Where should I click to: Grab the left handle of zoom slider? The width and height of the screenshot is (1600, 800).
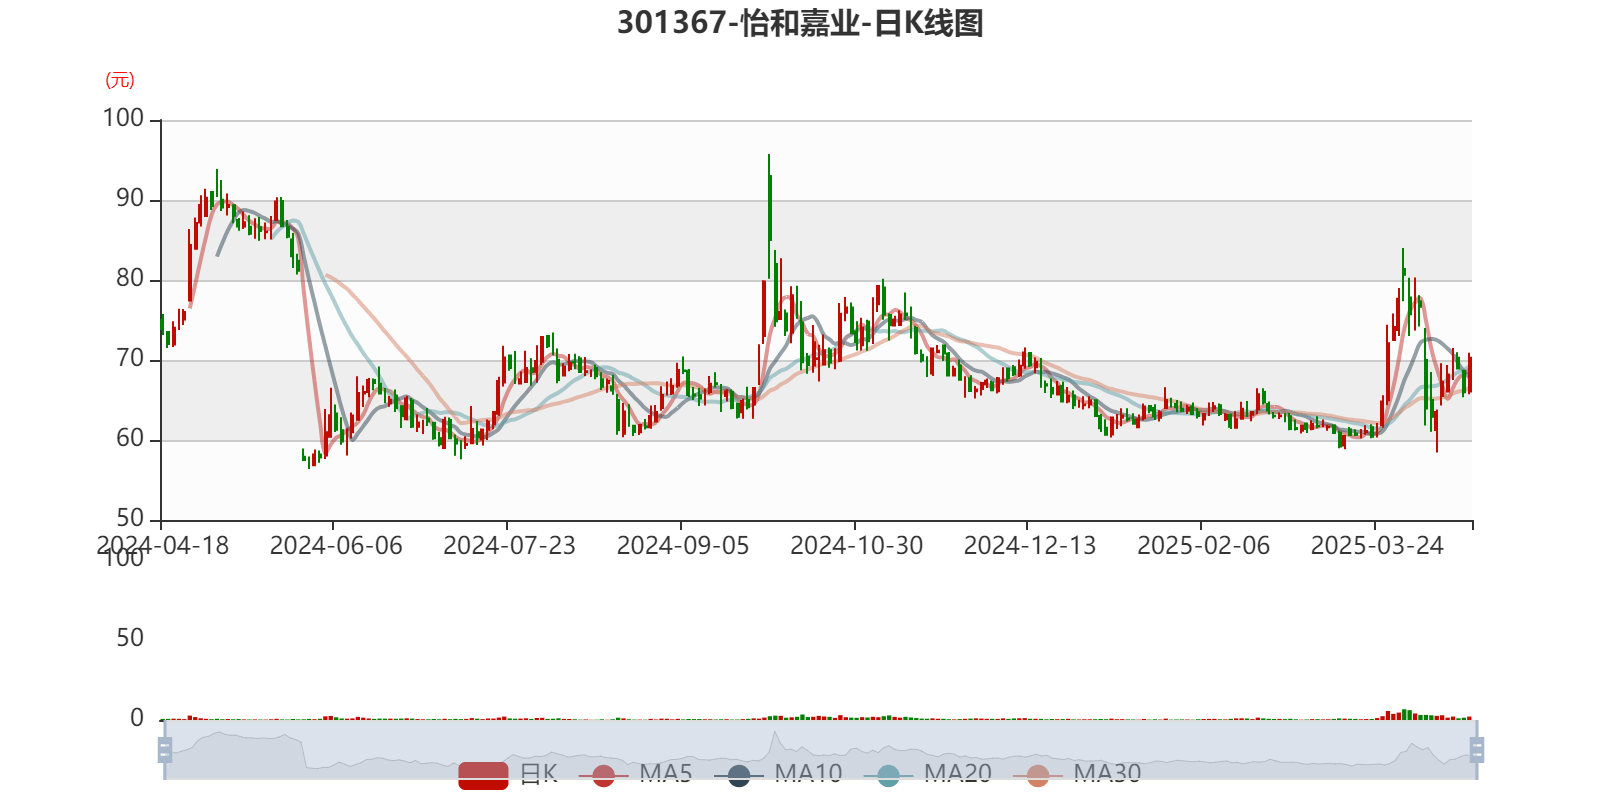(x=164, y=750)
